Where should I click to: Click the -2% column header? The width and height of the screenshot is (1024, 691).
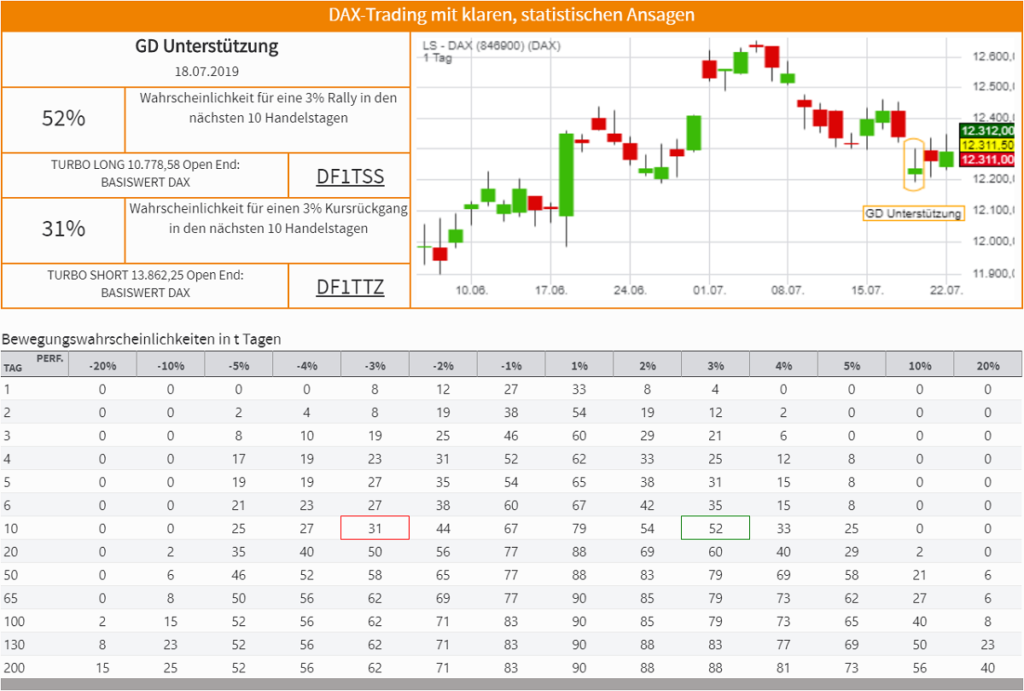(443, 366)
